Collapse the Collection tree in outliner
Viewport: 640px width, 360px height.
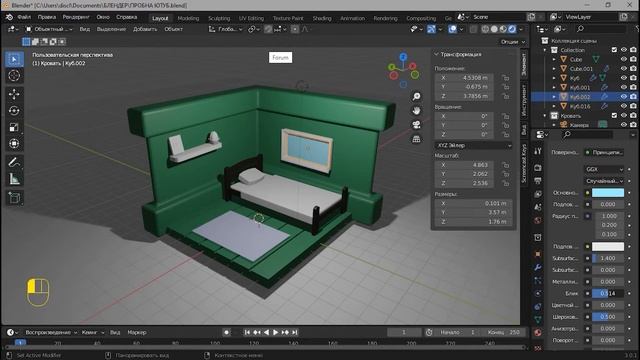(x=545, y=50)
